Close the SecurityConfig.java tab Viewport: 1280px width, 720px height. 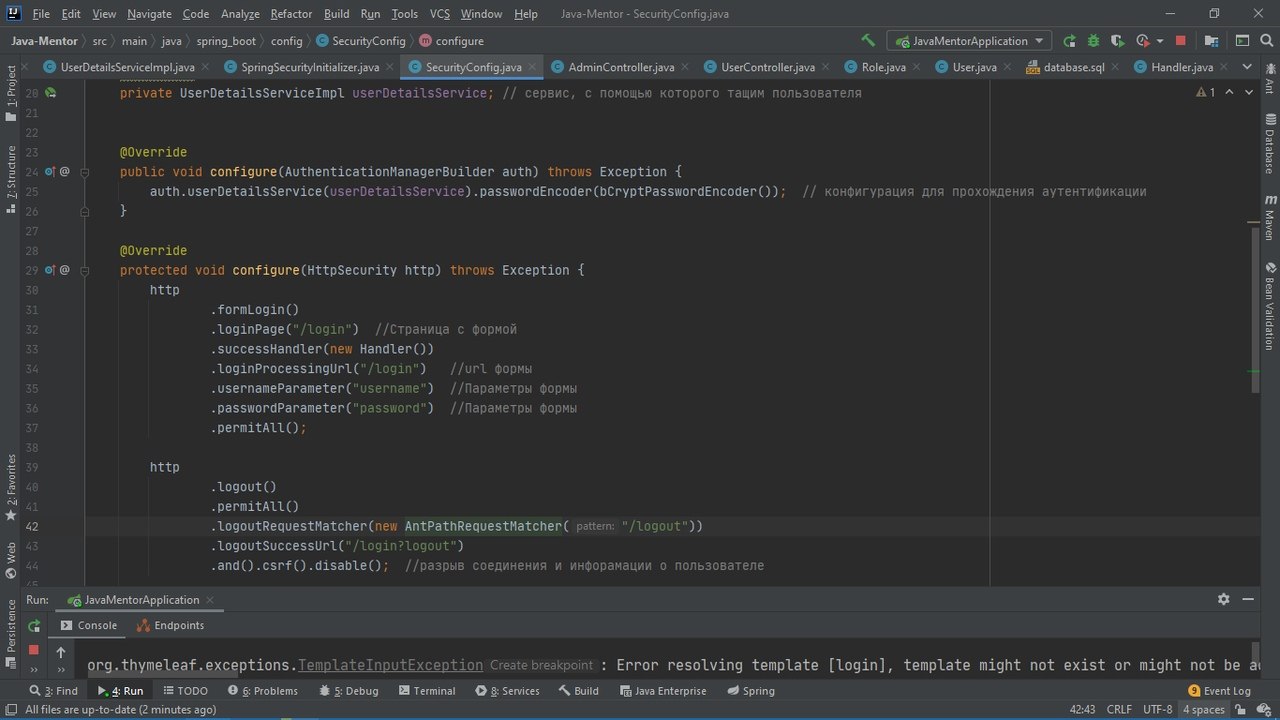coord(532,67)
